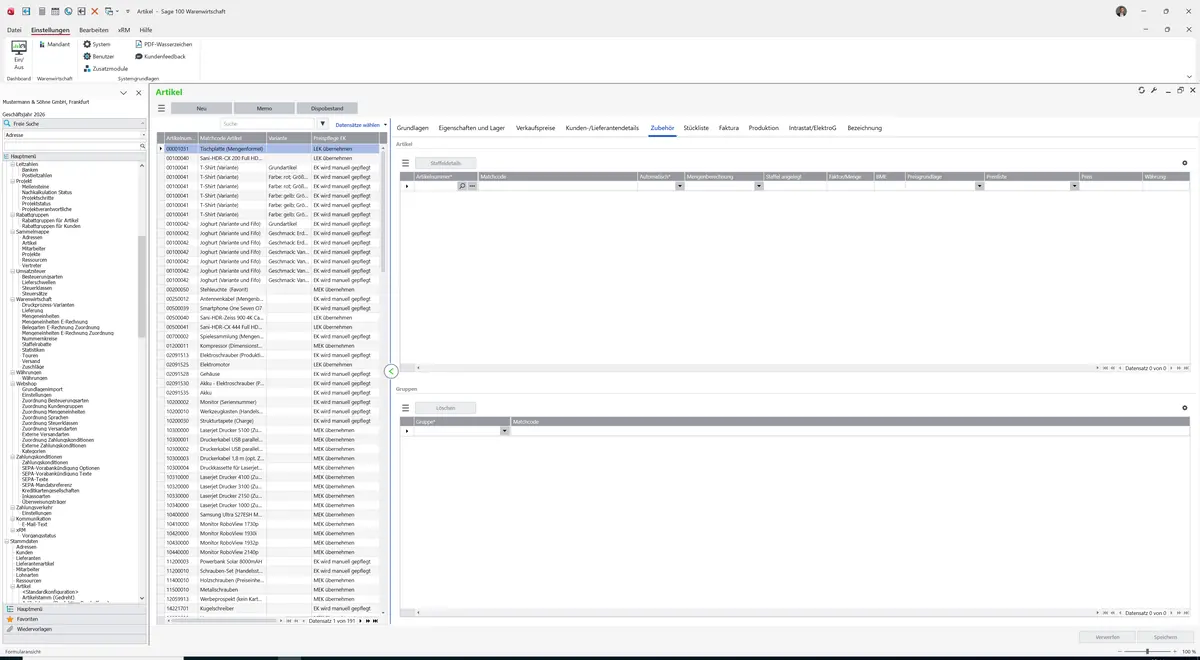1200x660 pixels.
Task: Click the Speichern button
Action: point(1165,636)
